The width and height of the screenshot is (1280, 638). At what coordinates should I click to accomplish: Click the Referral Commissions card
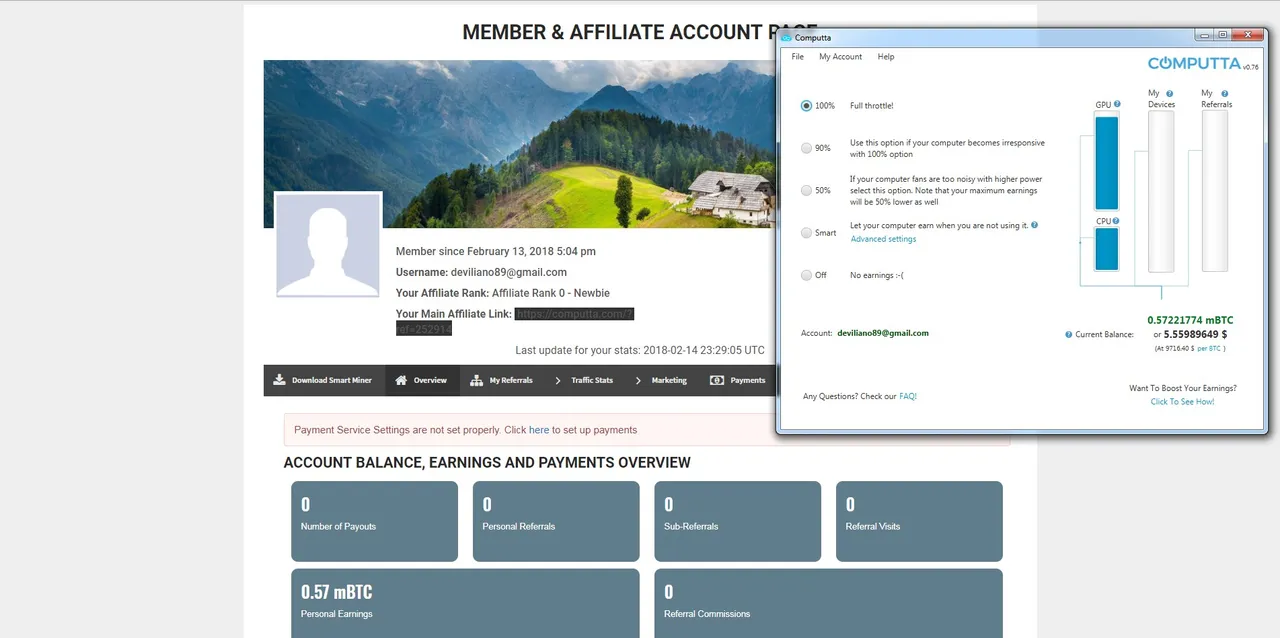828,603
